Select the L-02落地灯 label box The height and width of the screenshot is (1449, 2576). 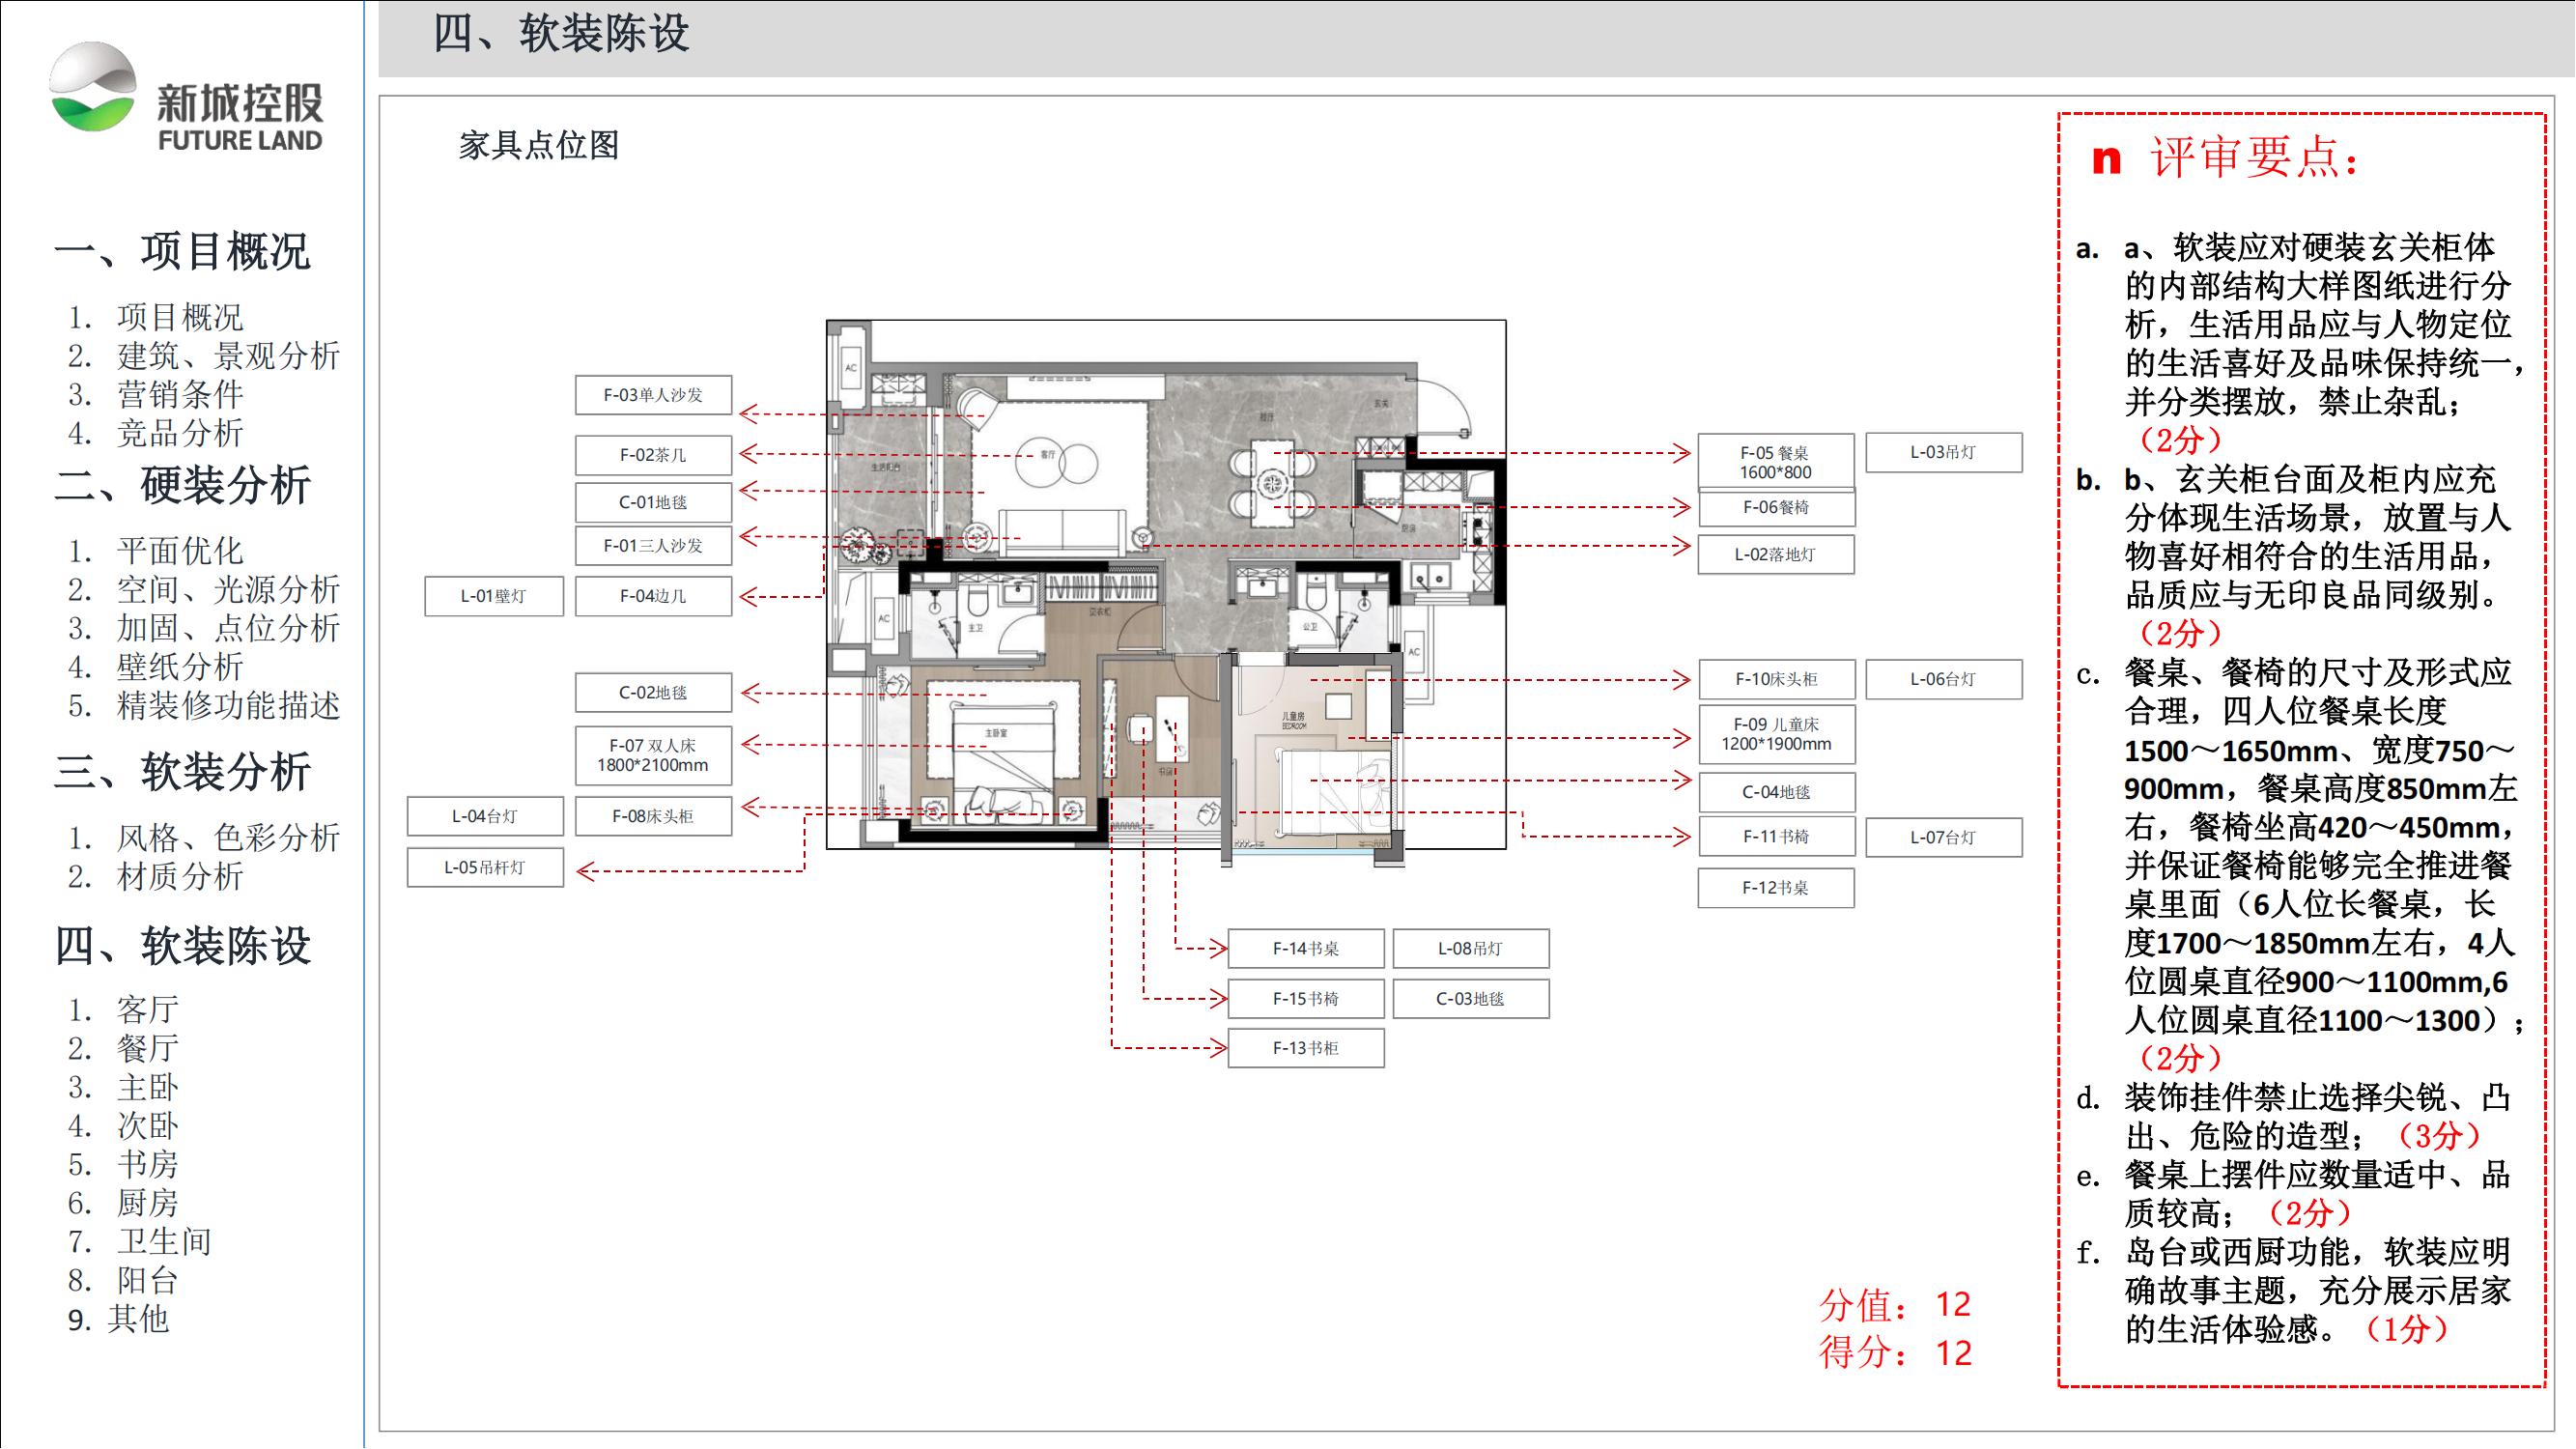point(1776,555)
